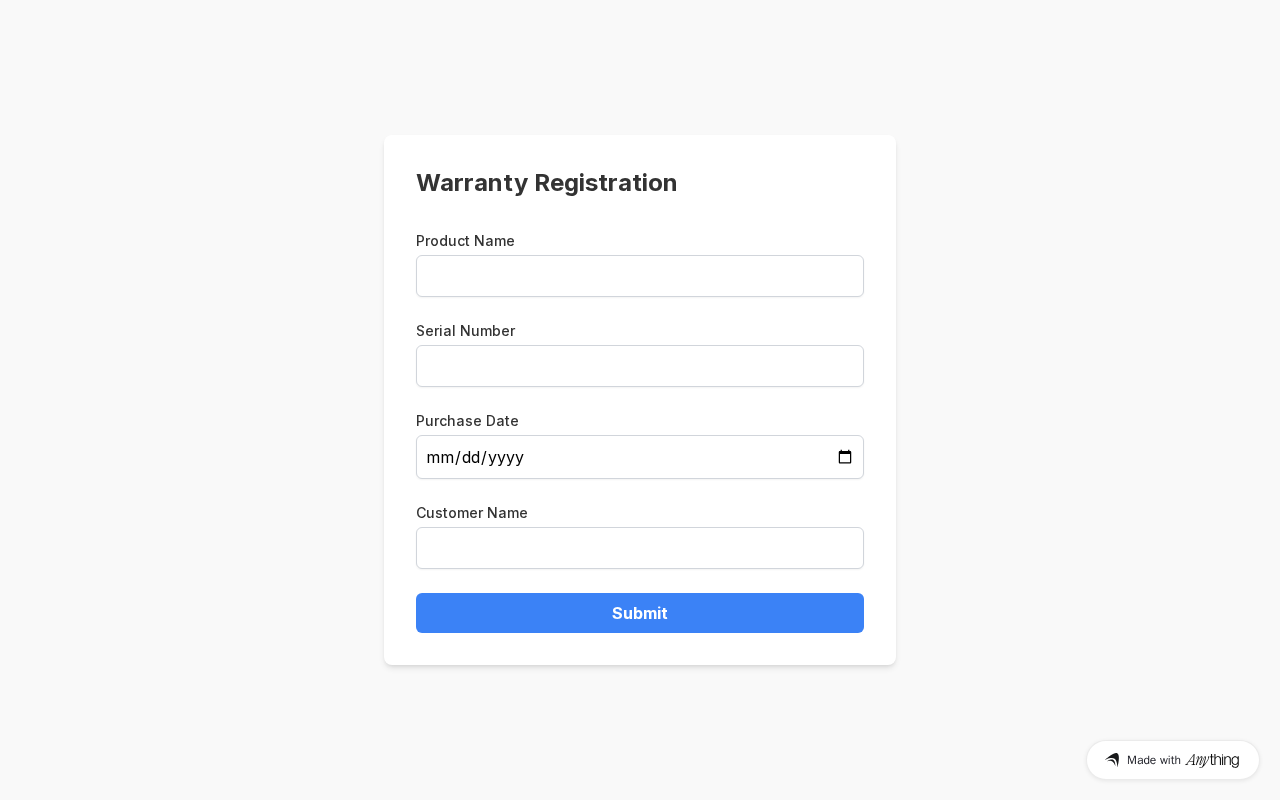The image size is (1280, 800).
Task: Select the Customer Name input field
Action: pyautogui.click(x=640, y=548)
